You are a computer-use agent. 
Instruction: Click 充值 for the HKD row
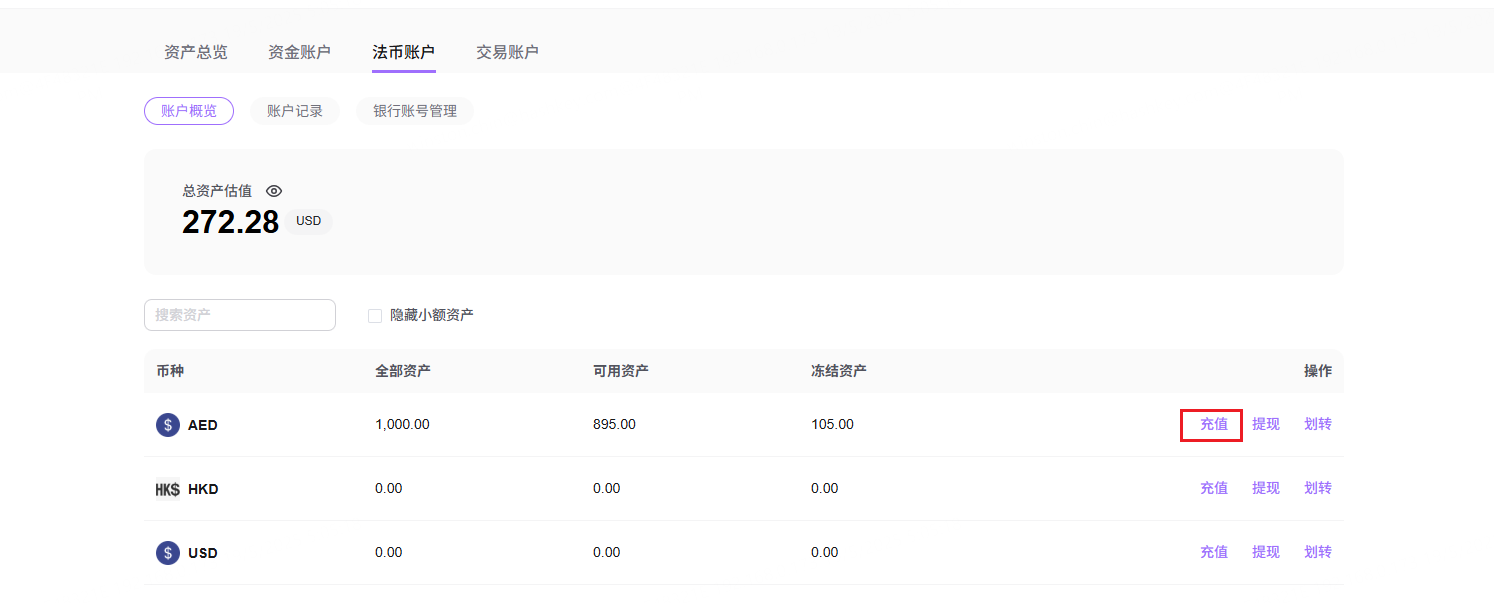(1214, 488)
